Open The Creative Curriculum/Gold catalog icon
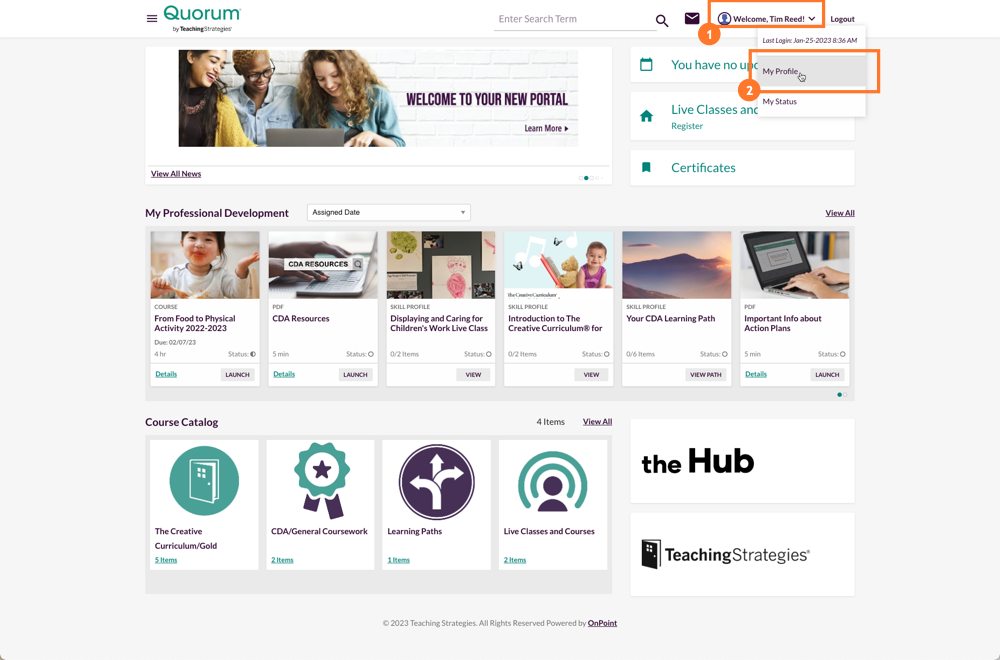 tap(204, 481)
